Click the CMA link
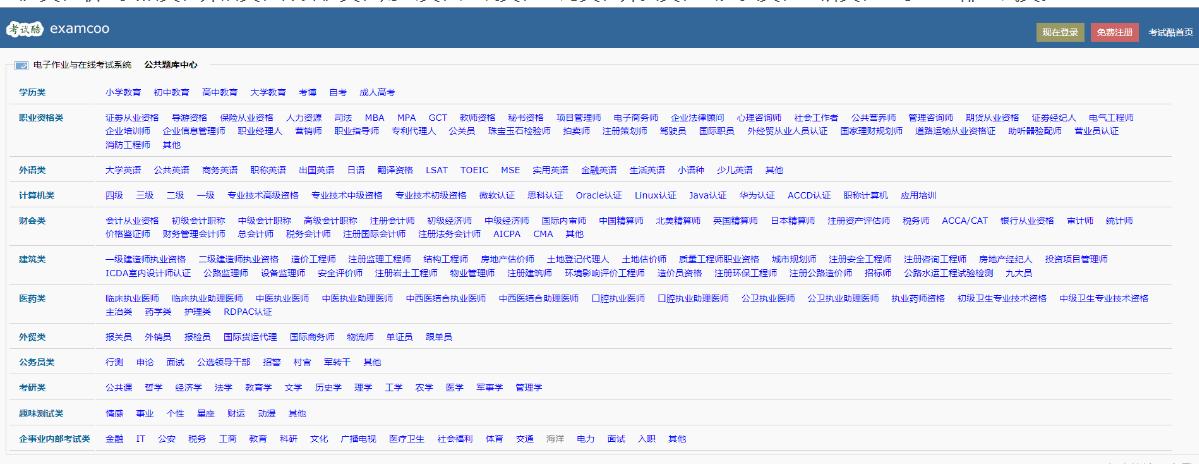This screenshot has height=464, width=1199. click(x=543, y=234)
